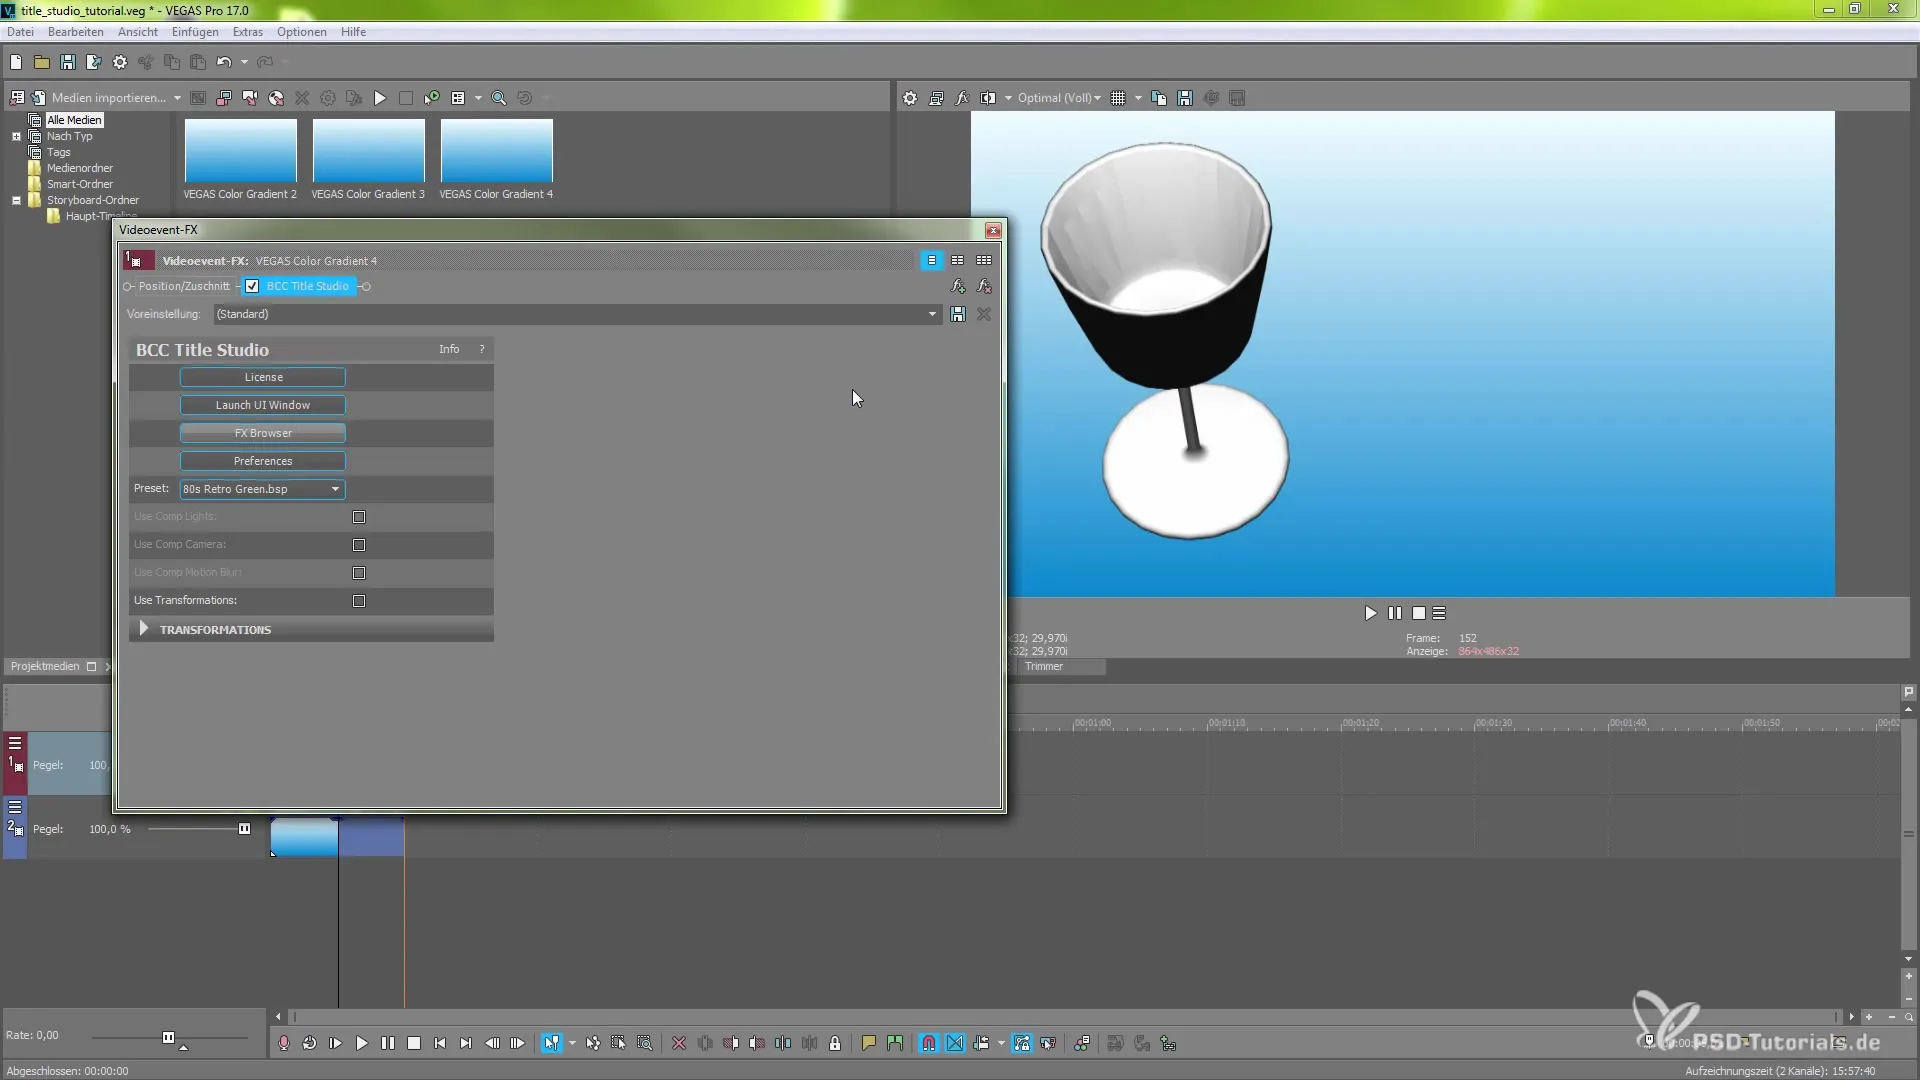Start preview in Project Media with play icon
1920x1080 pixels.
[x=380, y=98]
